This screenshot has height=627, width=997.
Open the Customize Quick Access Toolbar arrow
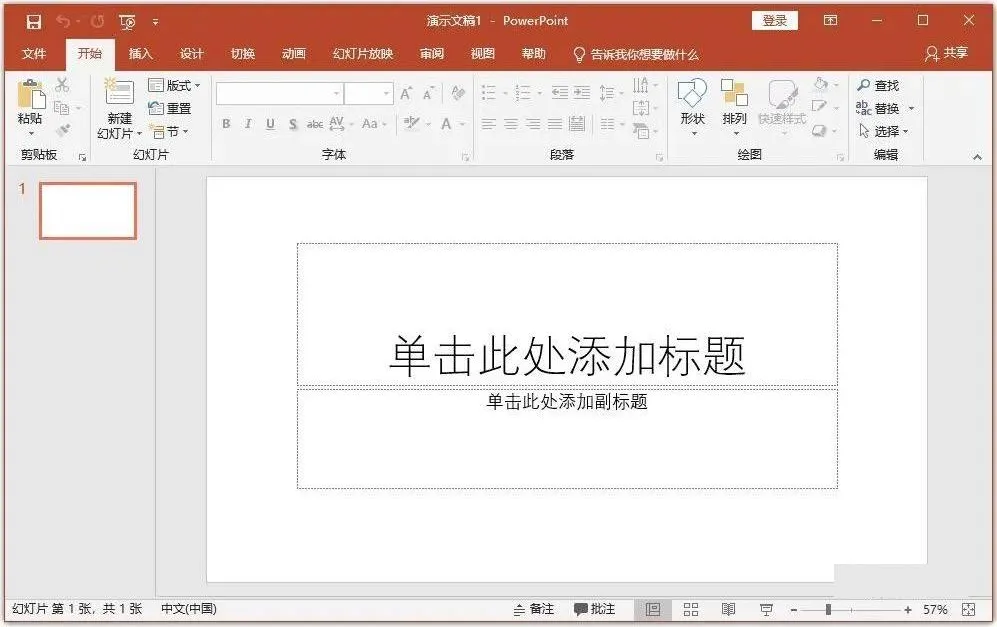pyautogui.click(x=155, y=22)
